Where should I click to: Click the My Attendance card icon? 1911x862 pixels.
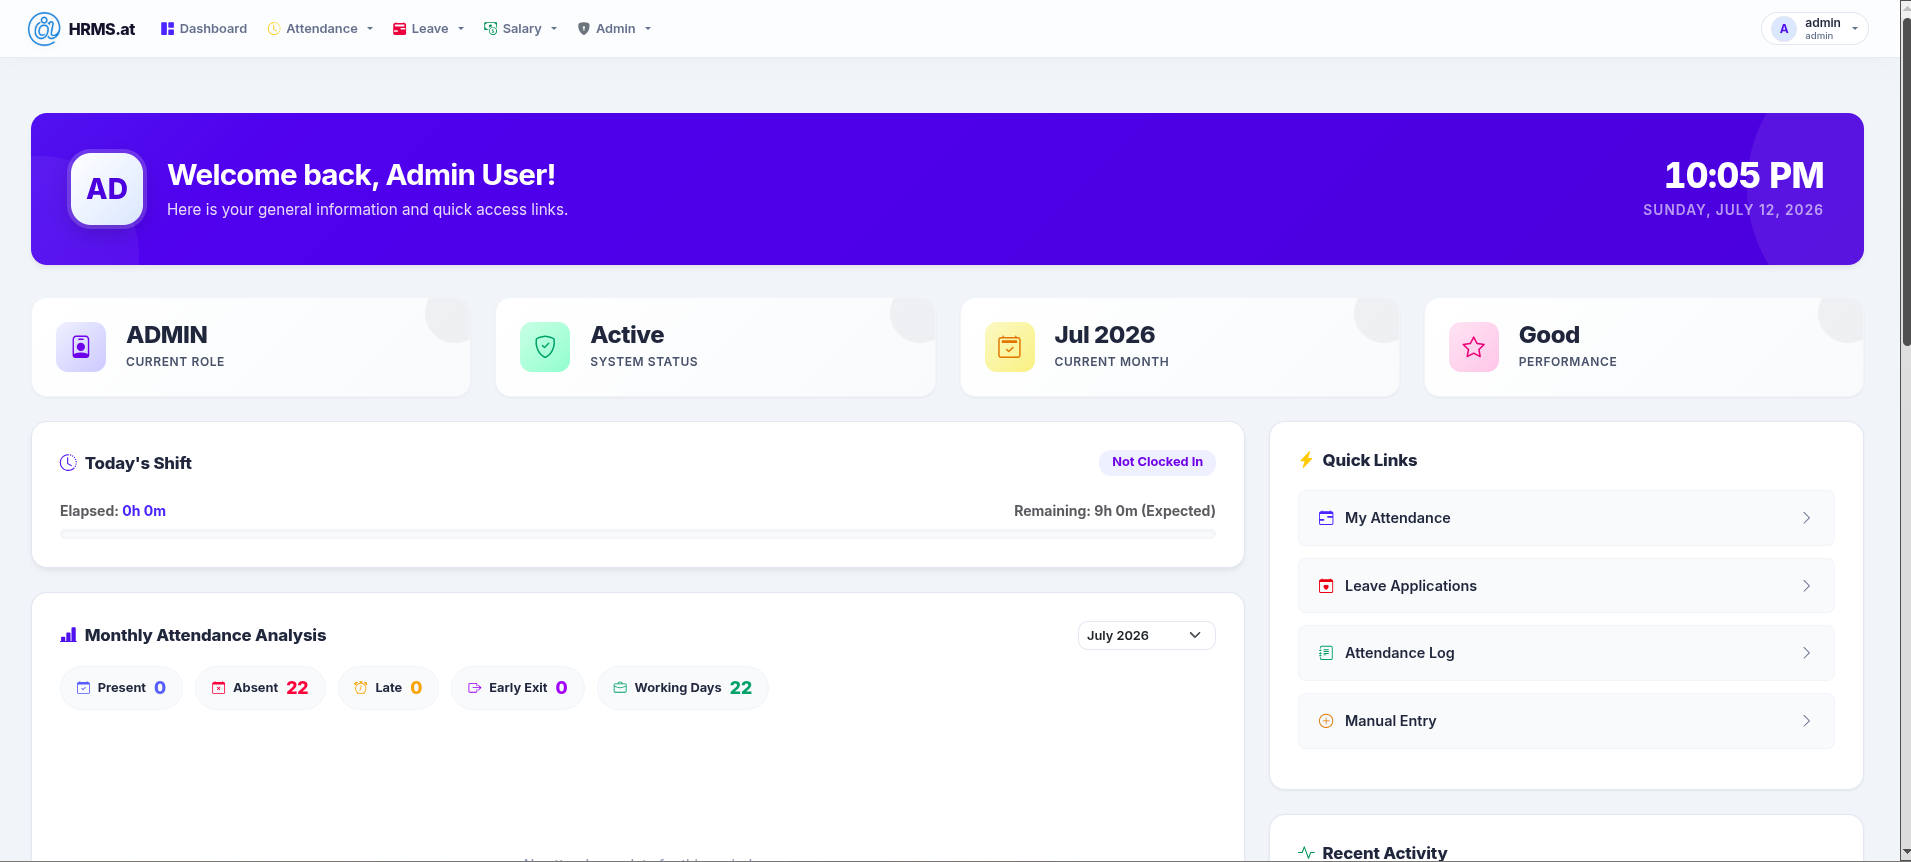(1326, 518)
